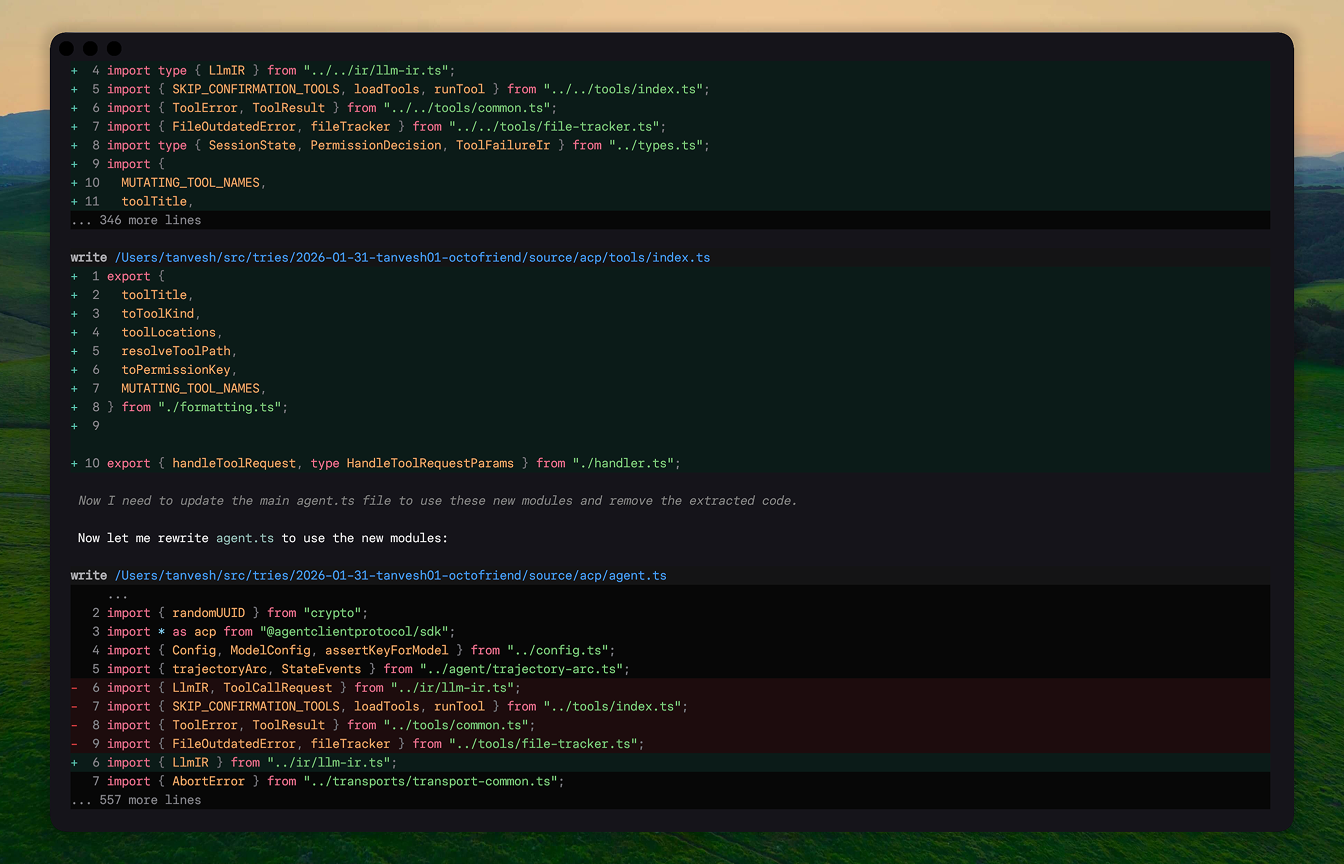This screenshot has height=864, width=1344.
Task: Expand the "557 more lines" collapsed section
Action: [x=136, y=800]
